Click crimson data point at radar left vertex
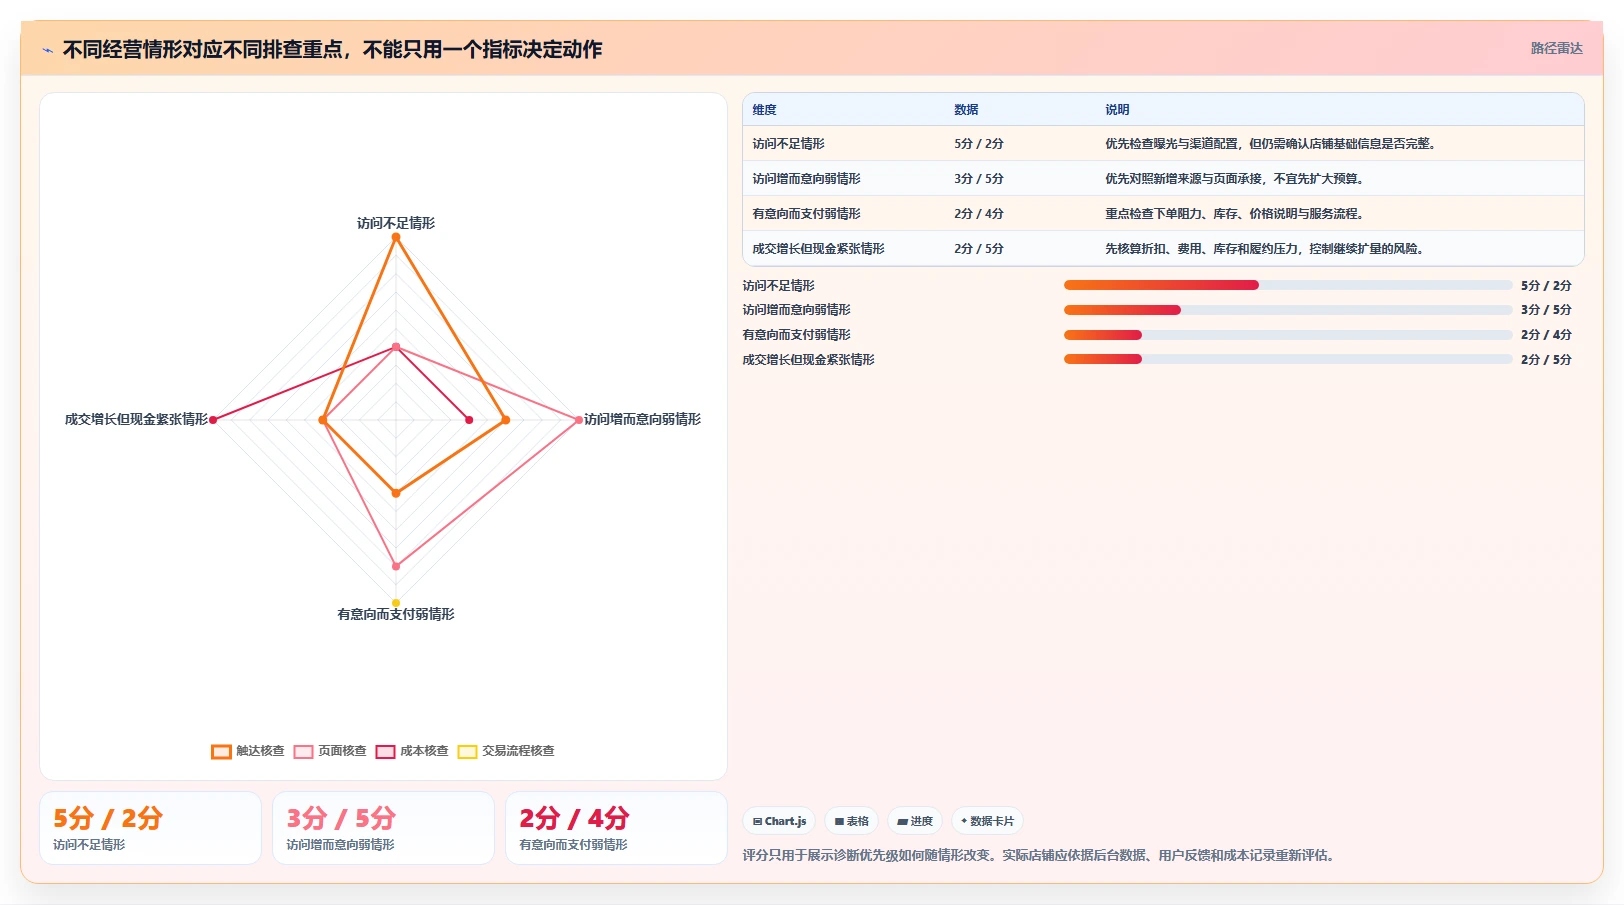 point(213,420)
